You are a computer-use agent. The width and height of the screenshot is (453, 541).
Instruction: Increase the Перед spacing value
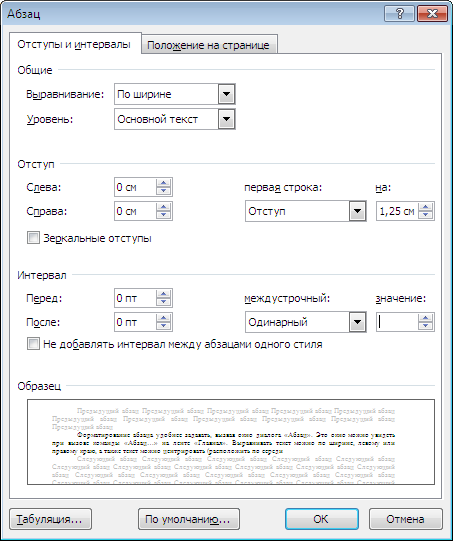coord(164,294)
